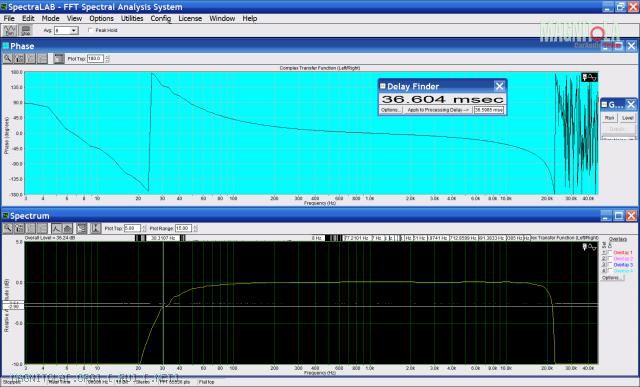
Task: Check the Overlay 1 checkbox
Action: (x=610, y=253)
